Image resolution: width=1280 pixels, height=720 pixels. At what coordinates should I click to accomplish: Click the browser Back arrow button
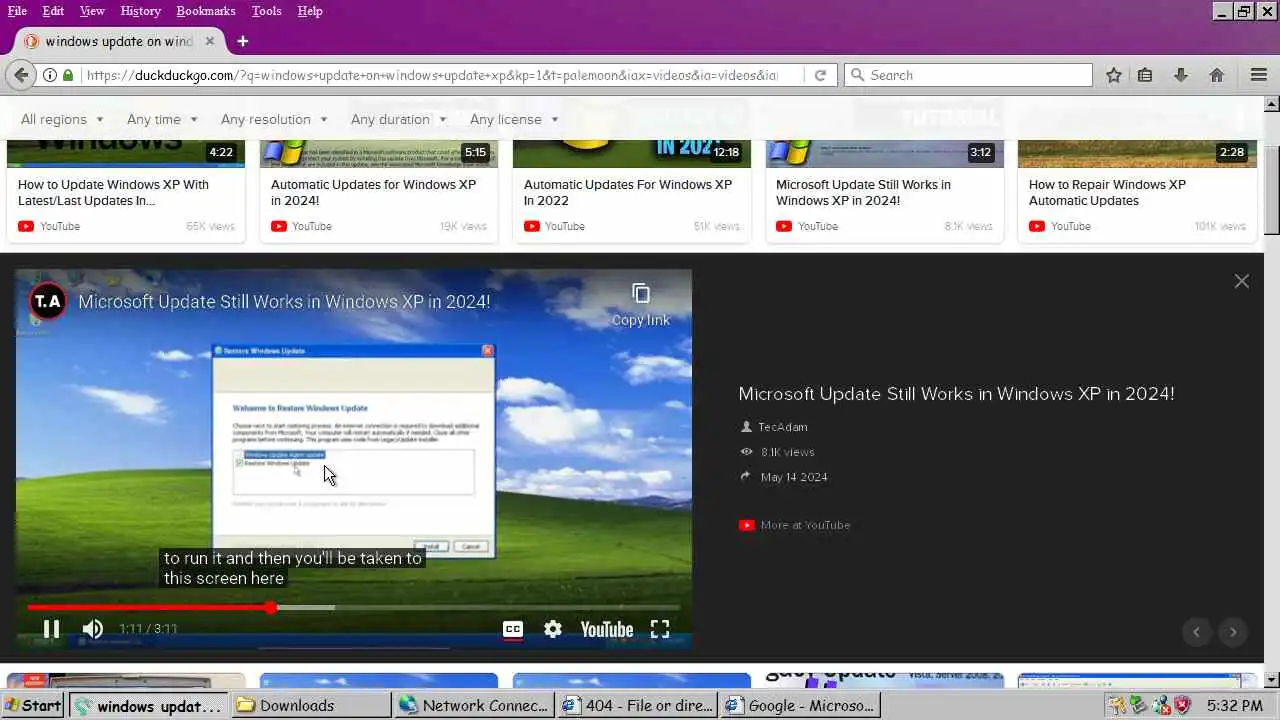(21, 75)
